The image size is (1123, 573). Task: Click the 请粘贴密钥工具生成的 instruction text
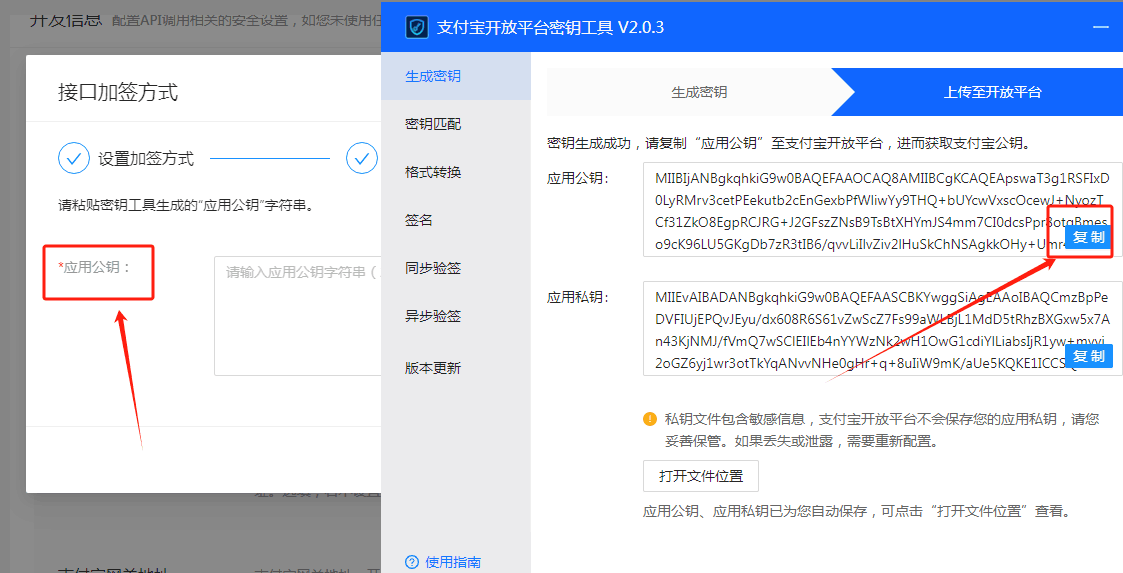coord(186,206)
